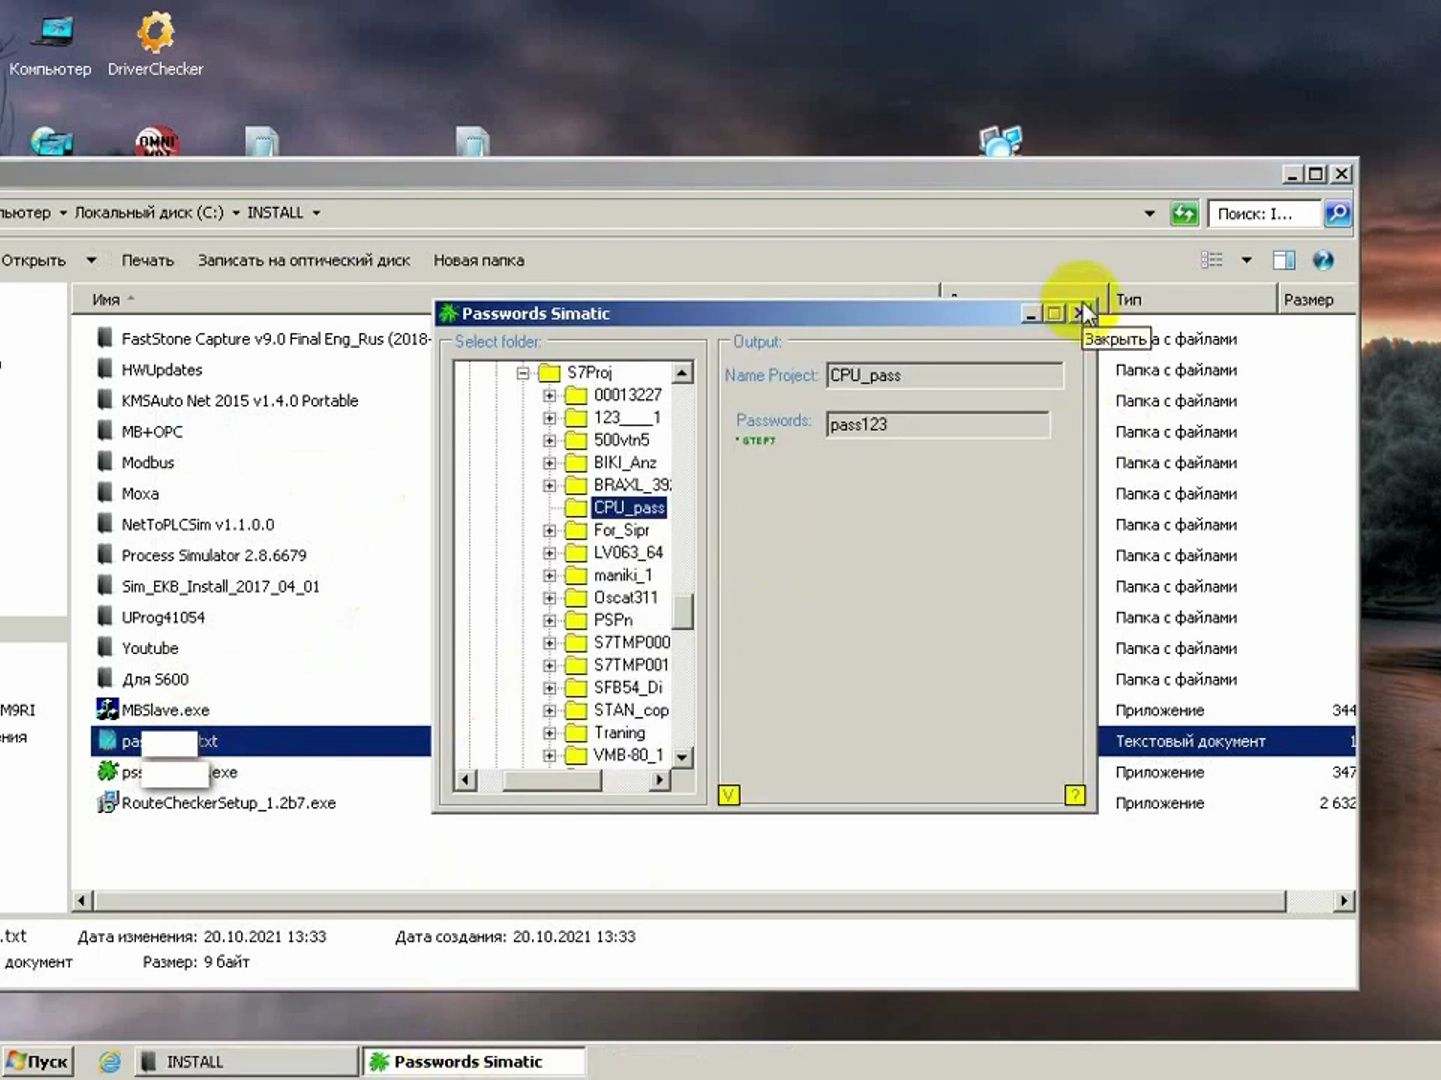The height and width of the screenshot is (1080, 1441).
Task: Open the Пуск start menu
Action: pos(38,1062)
